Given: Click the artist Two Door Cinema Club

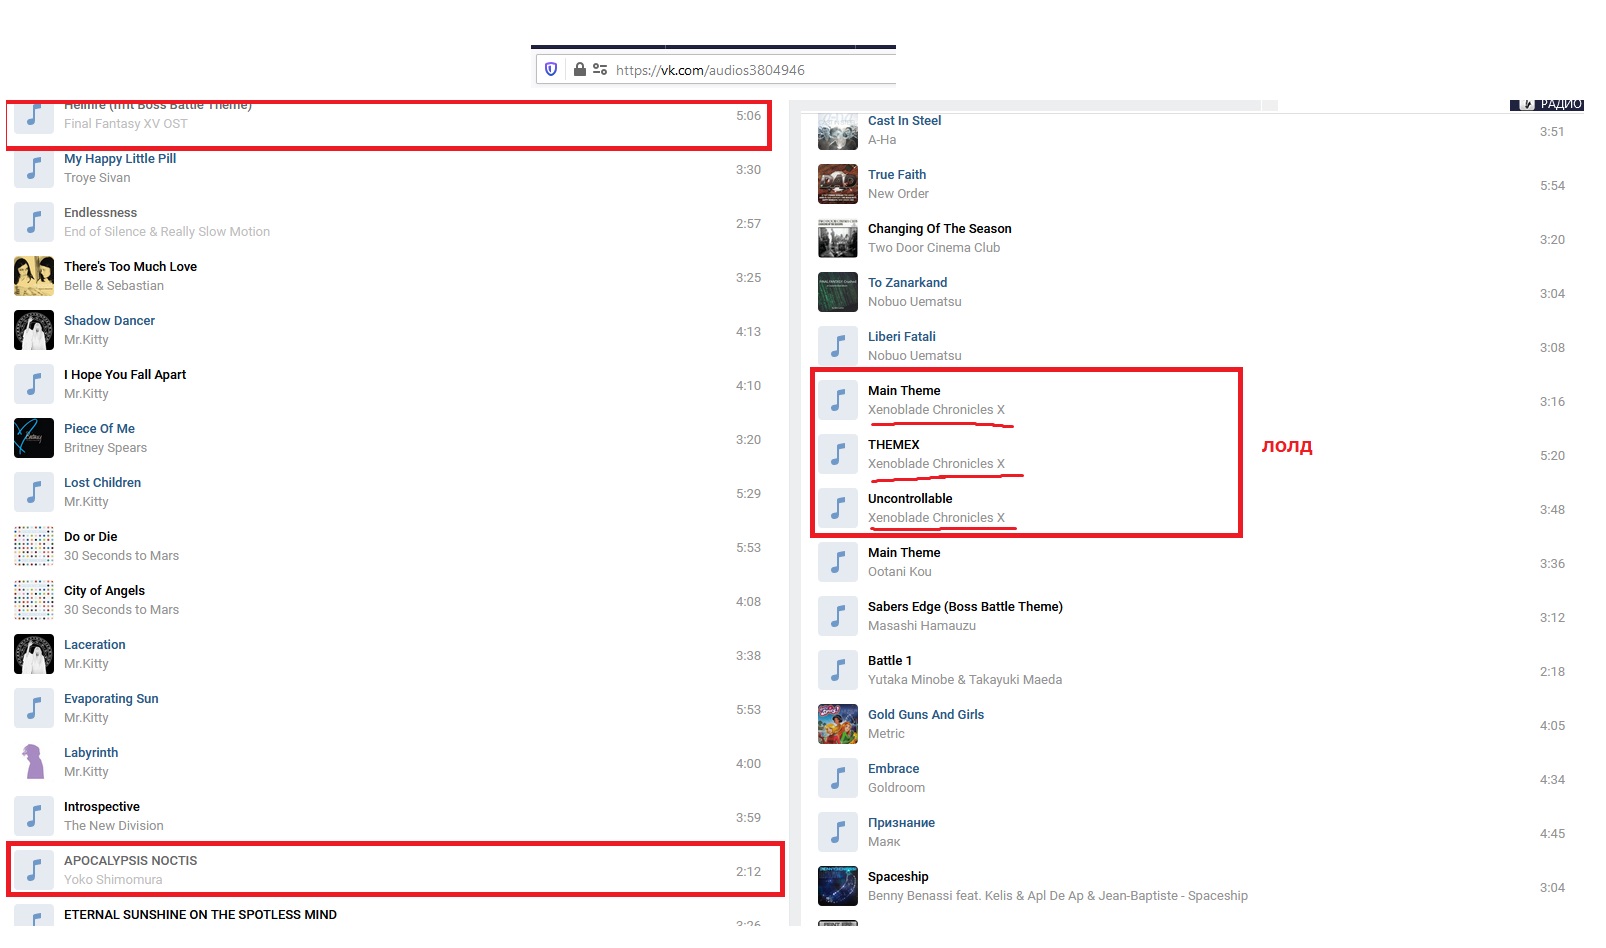Looking at the screenshot, I should tap(934, 248).
